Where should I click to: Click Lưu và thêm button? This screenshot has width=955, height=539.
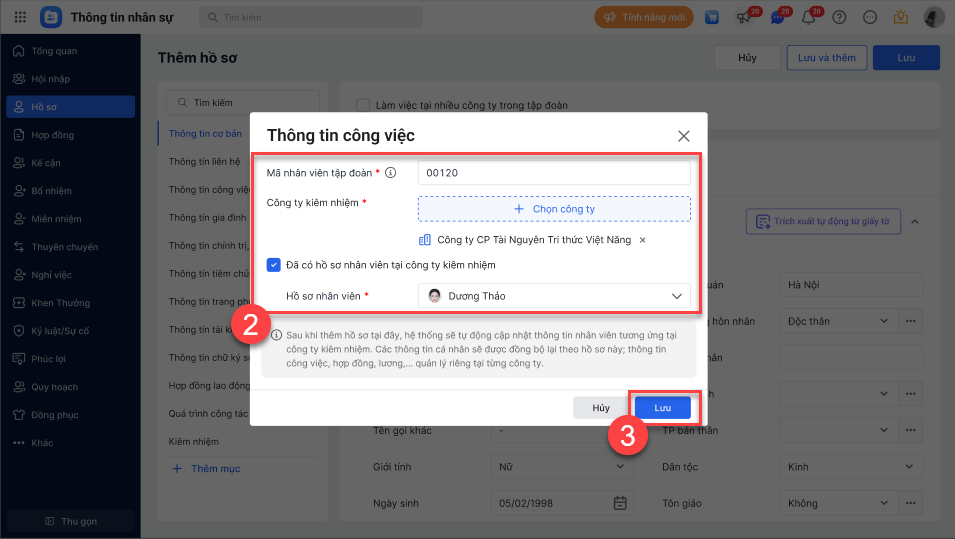826,58
